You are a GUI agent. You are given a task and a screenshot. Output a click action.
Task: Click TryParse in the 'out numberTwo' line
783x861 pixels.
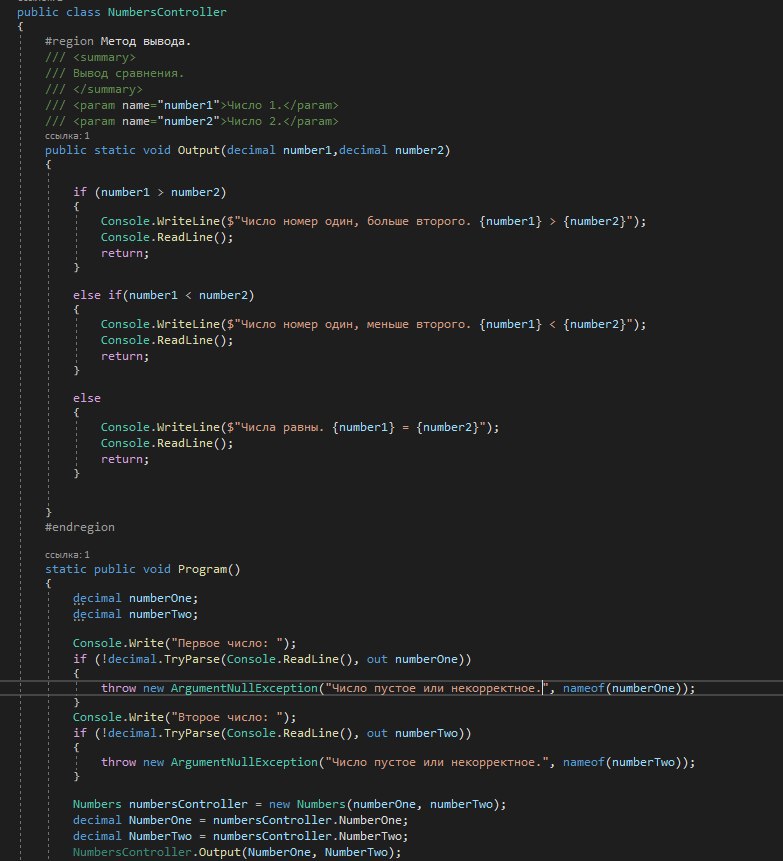pos(192,733)
